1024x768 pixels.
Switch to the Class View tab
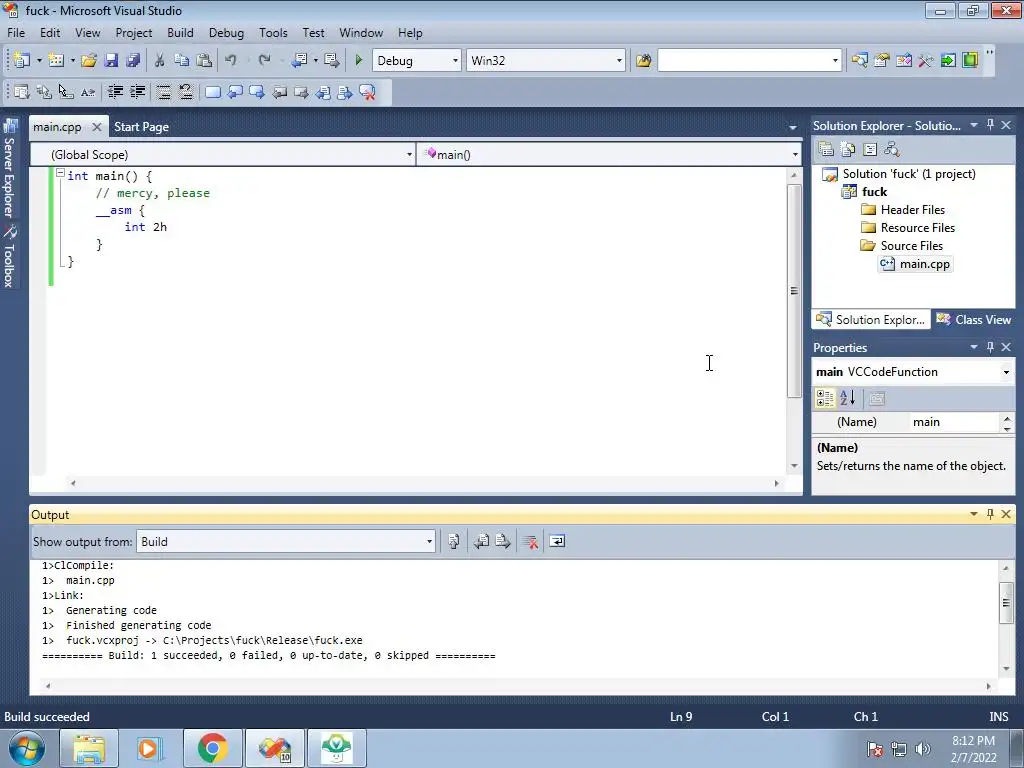pyautogui.click(x=974, y=319)
